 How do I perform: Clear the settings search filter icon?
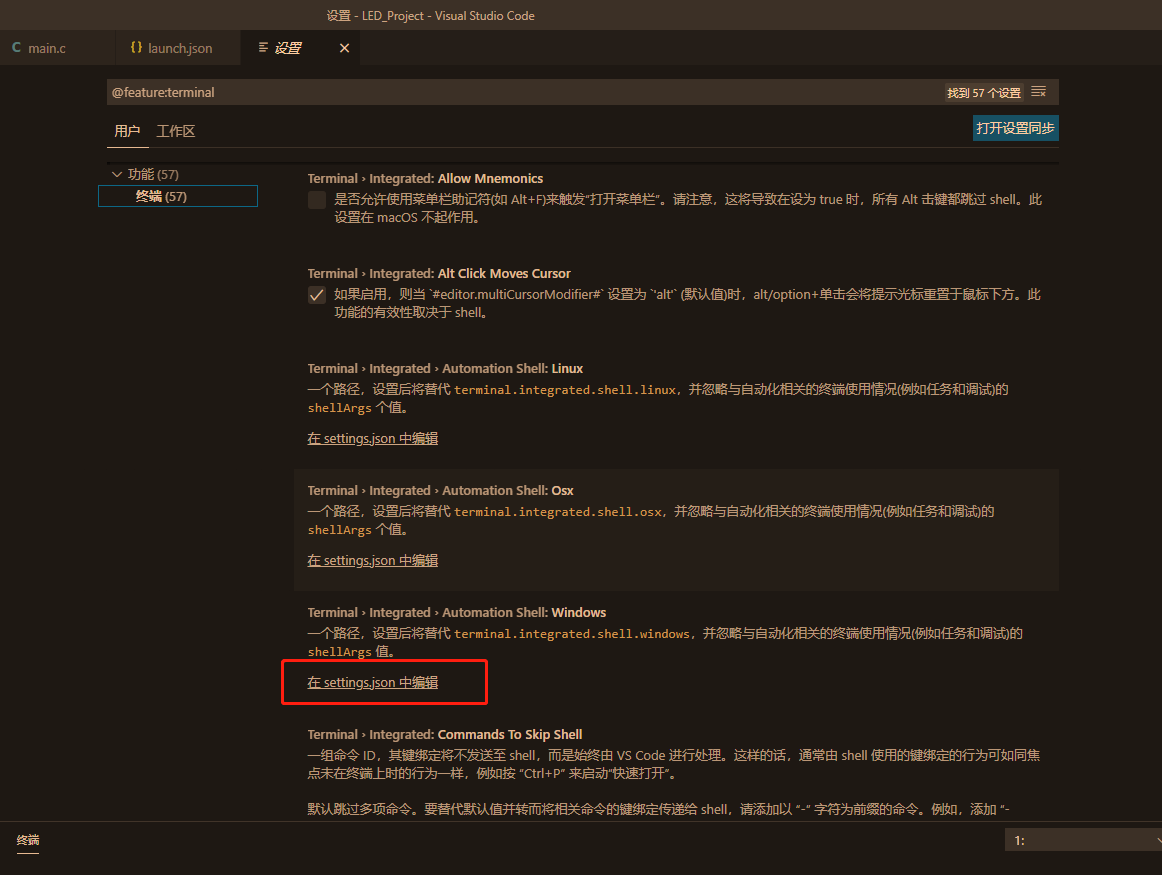1038,91
